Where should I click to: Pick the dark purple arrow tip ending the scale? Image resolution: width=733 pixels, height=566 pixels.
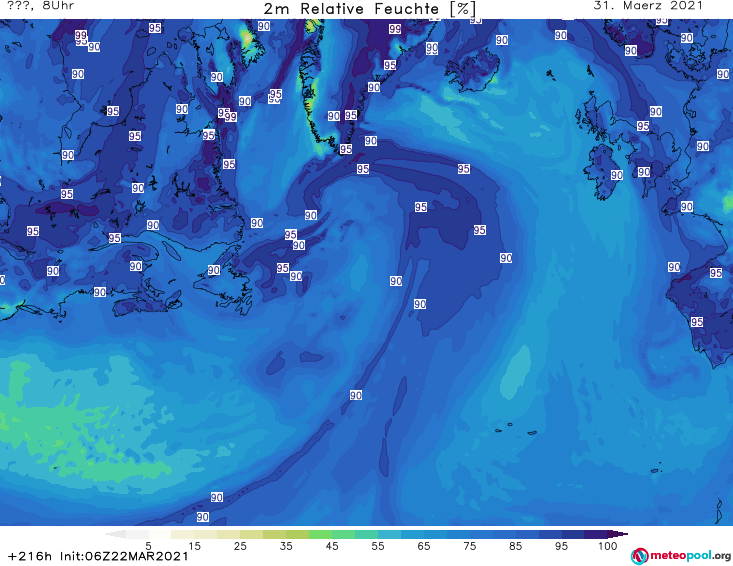(618, 534)
